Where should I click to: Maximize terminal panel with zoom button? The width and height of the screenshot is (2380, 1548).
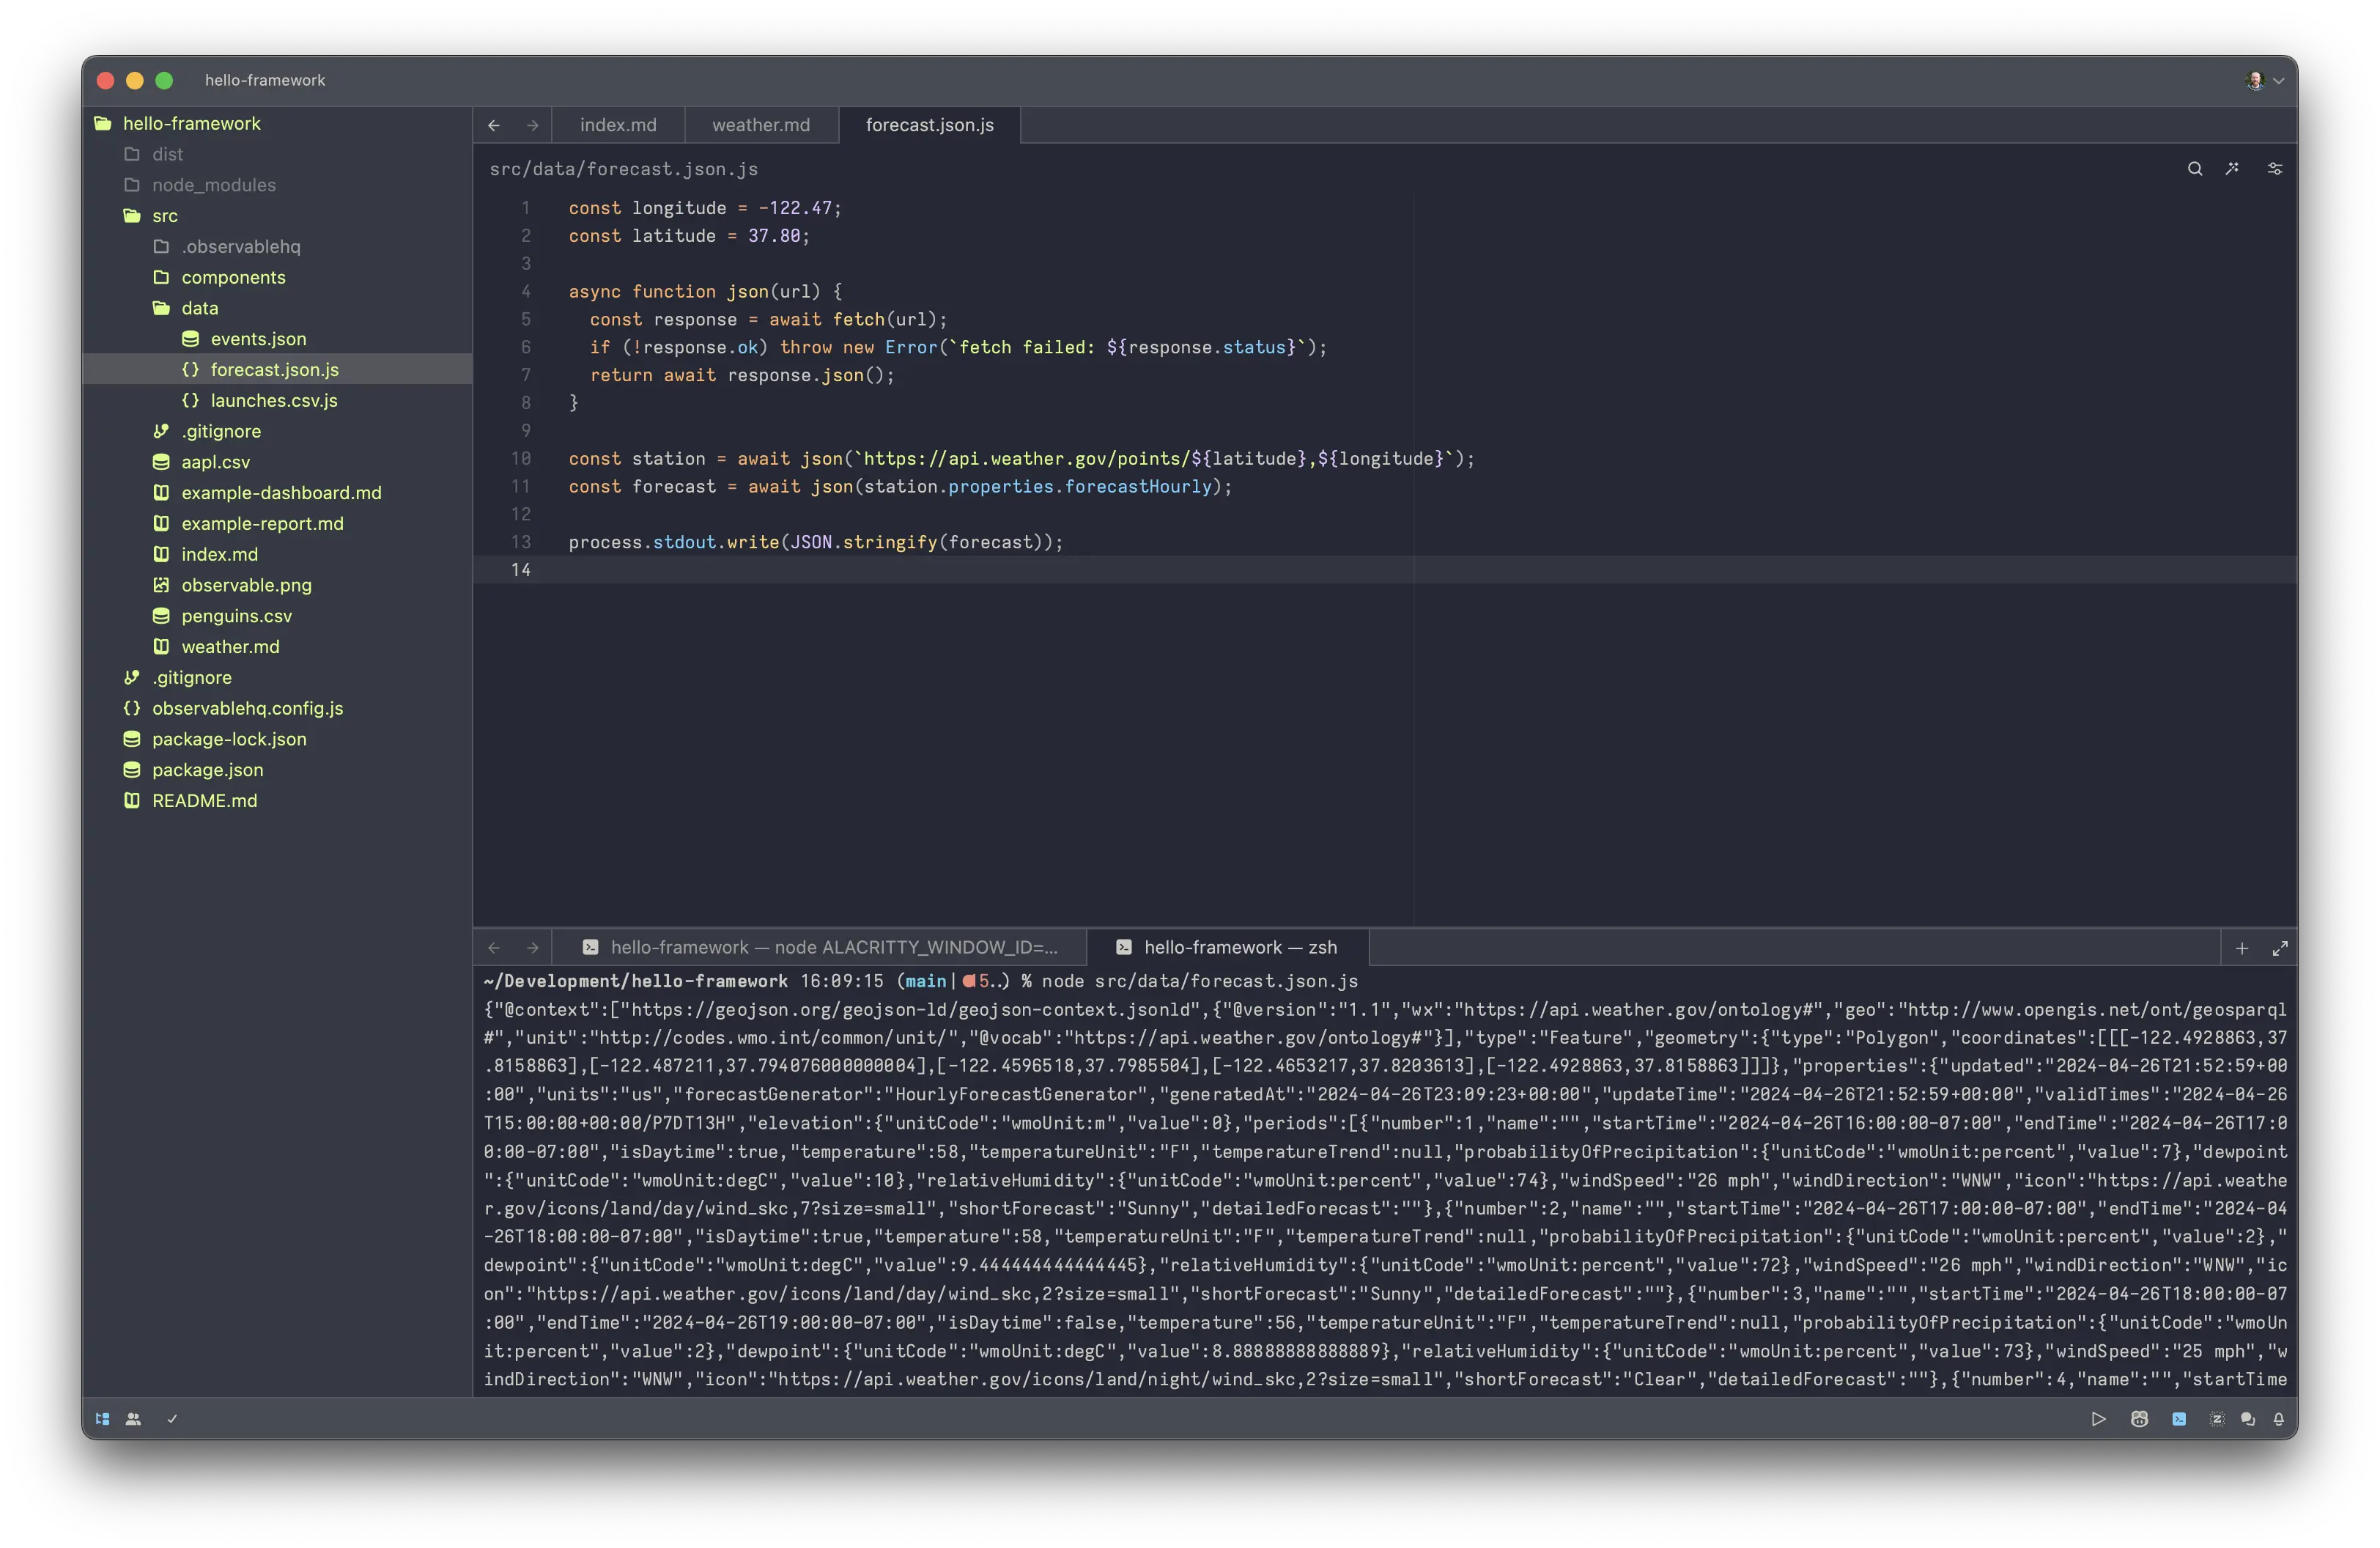pyautogui.click(x=2279, y=948)
